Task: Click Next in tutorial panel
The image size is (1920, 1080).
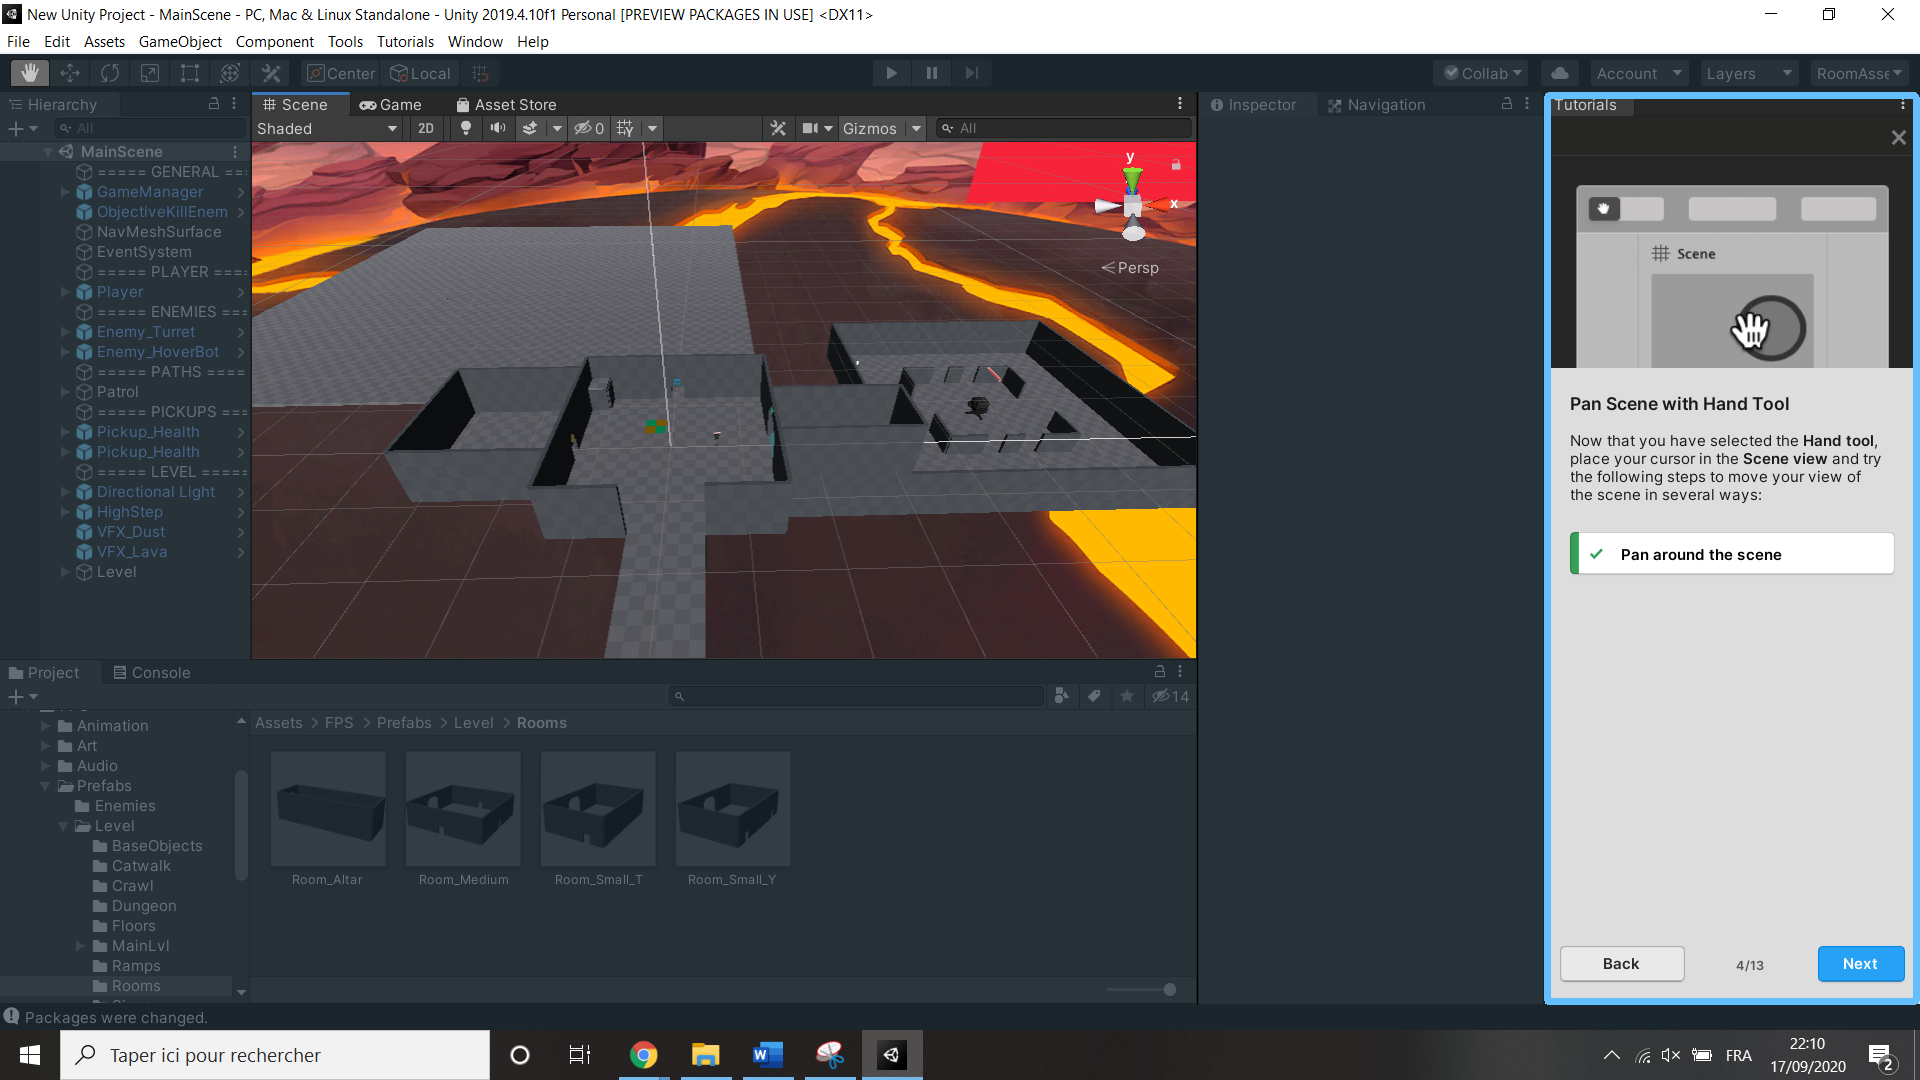Action: coord(1860,964)
